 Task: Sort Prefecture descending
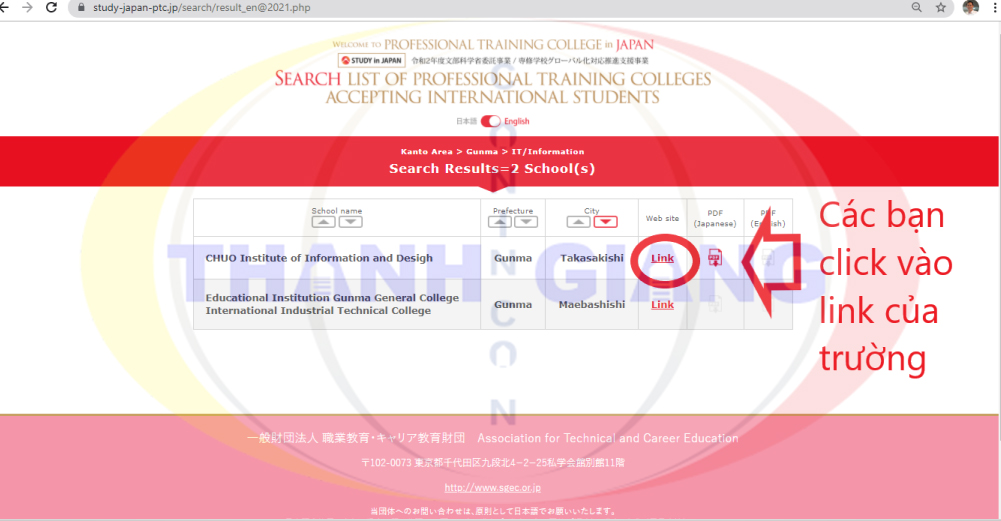point(526,222)
